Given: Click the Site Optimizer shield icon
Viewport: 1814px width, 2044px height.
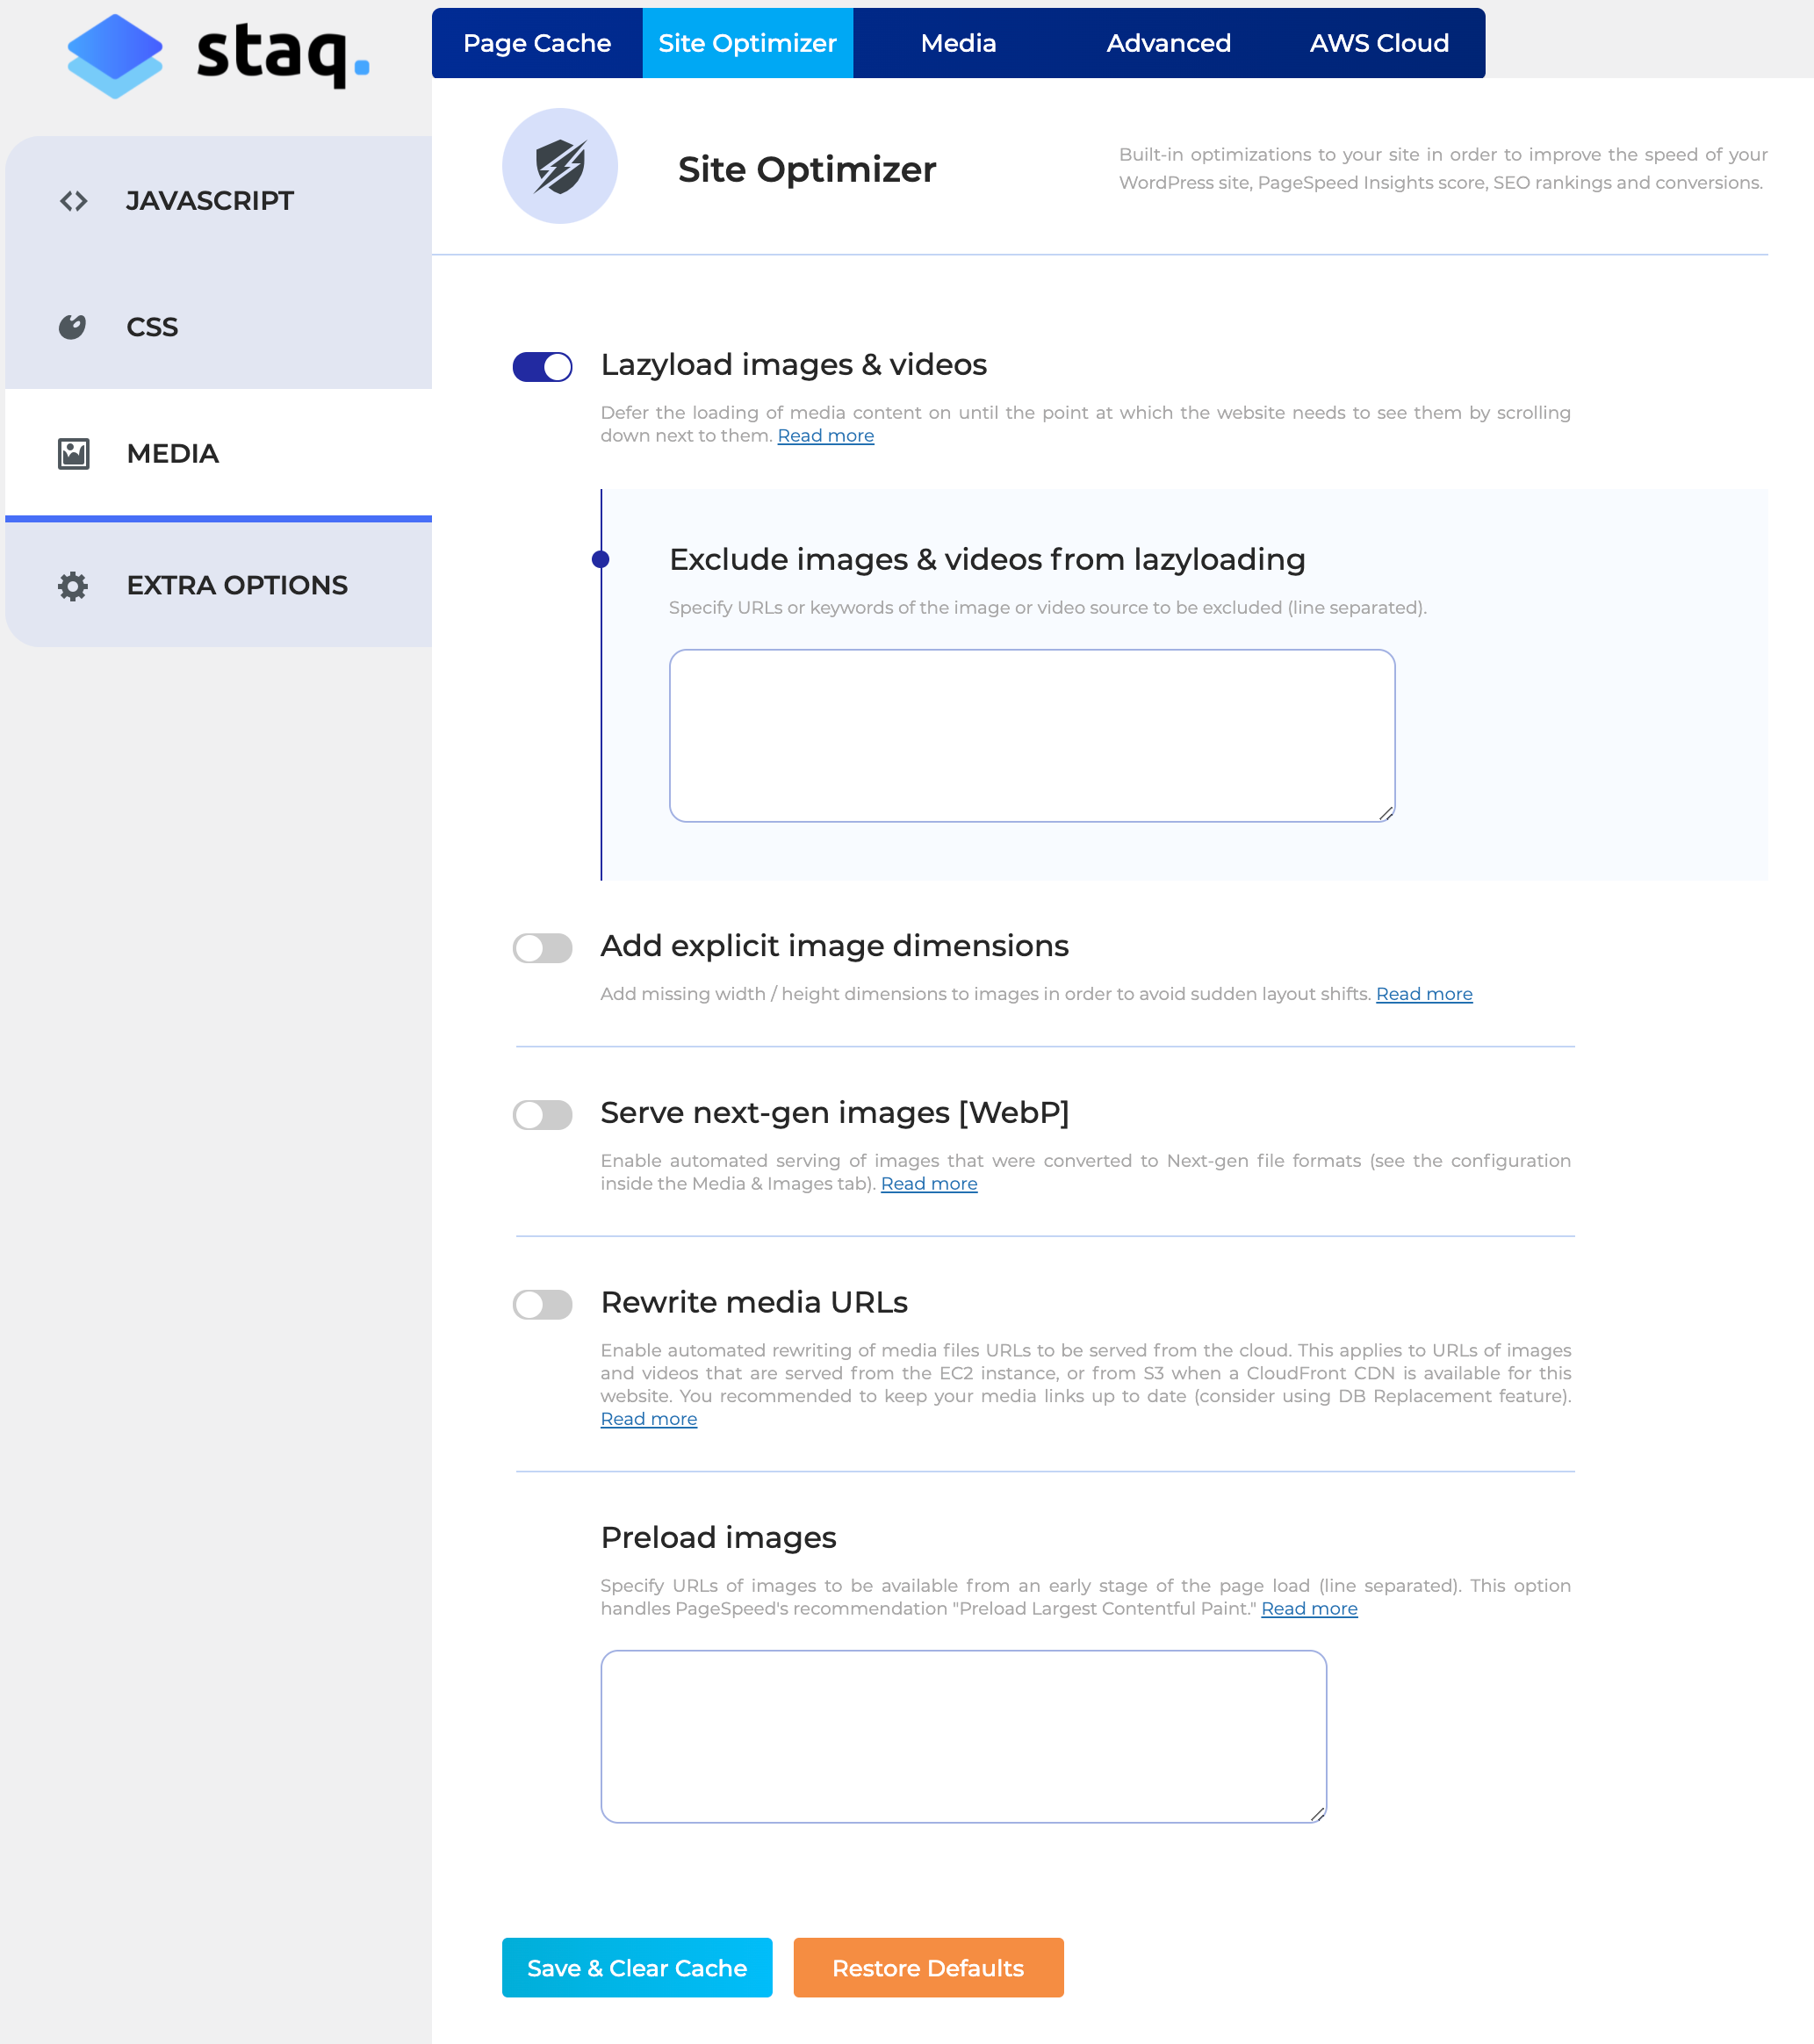Looking at the screenshot, I should [x=560, y=166].
